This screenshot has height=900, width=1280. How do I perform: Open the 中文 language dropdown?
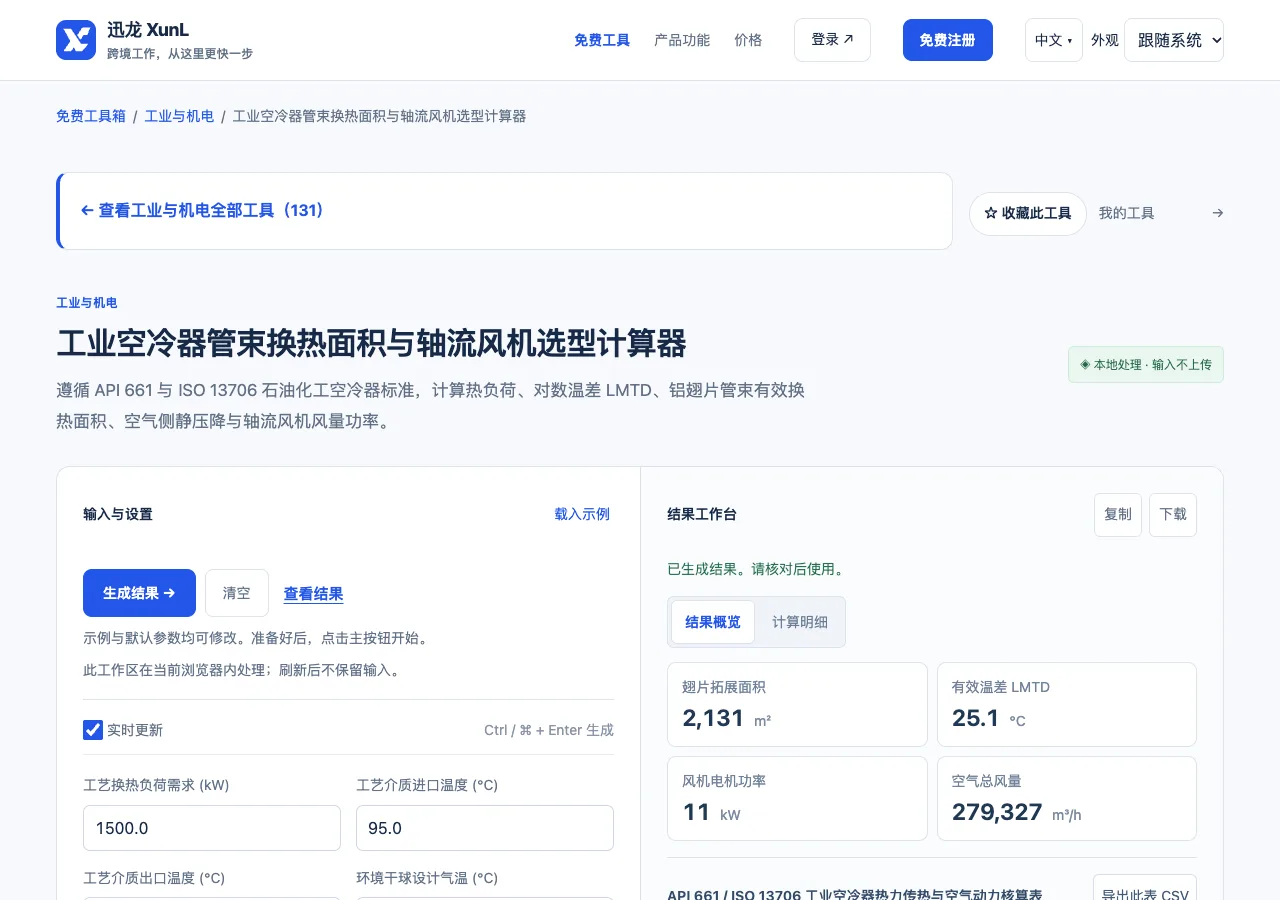pyautogui.click(x=1053, y=40)
